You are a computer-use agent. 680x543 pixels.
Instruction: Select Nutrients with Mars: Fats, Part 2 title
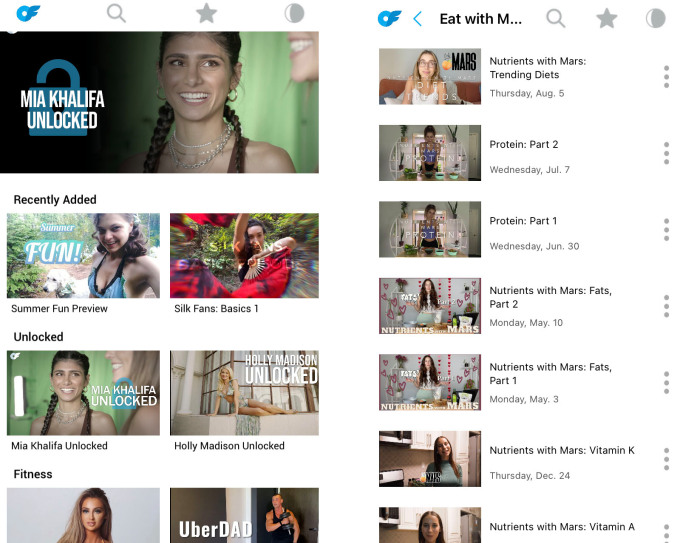point(550,297)
